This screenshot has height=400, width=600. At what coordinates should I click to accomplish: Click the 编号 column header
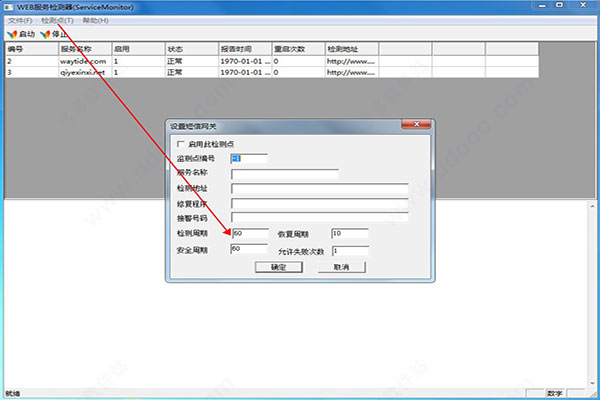[32, 49]
